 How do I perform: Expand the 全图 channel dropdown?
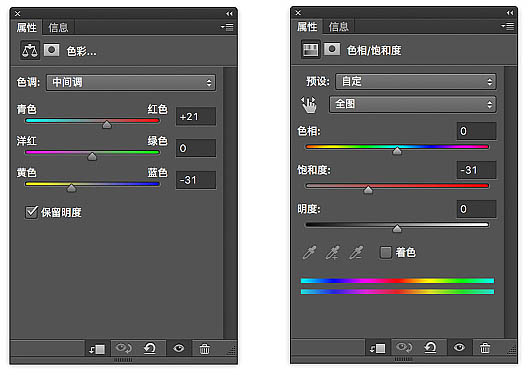(412, 104)
